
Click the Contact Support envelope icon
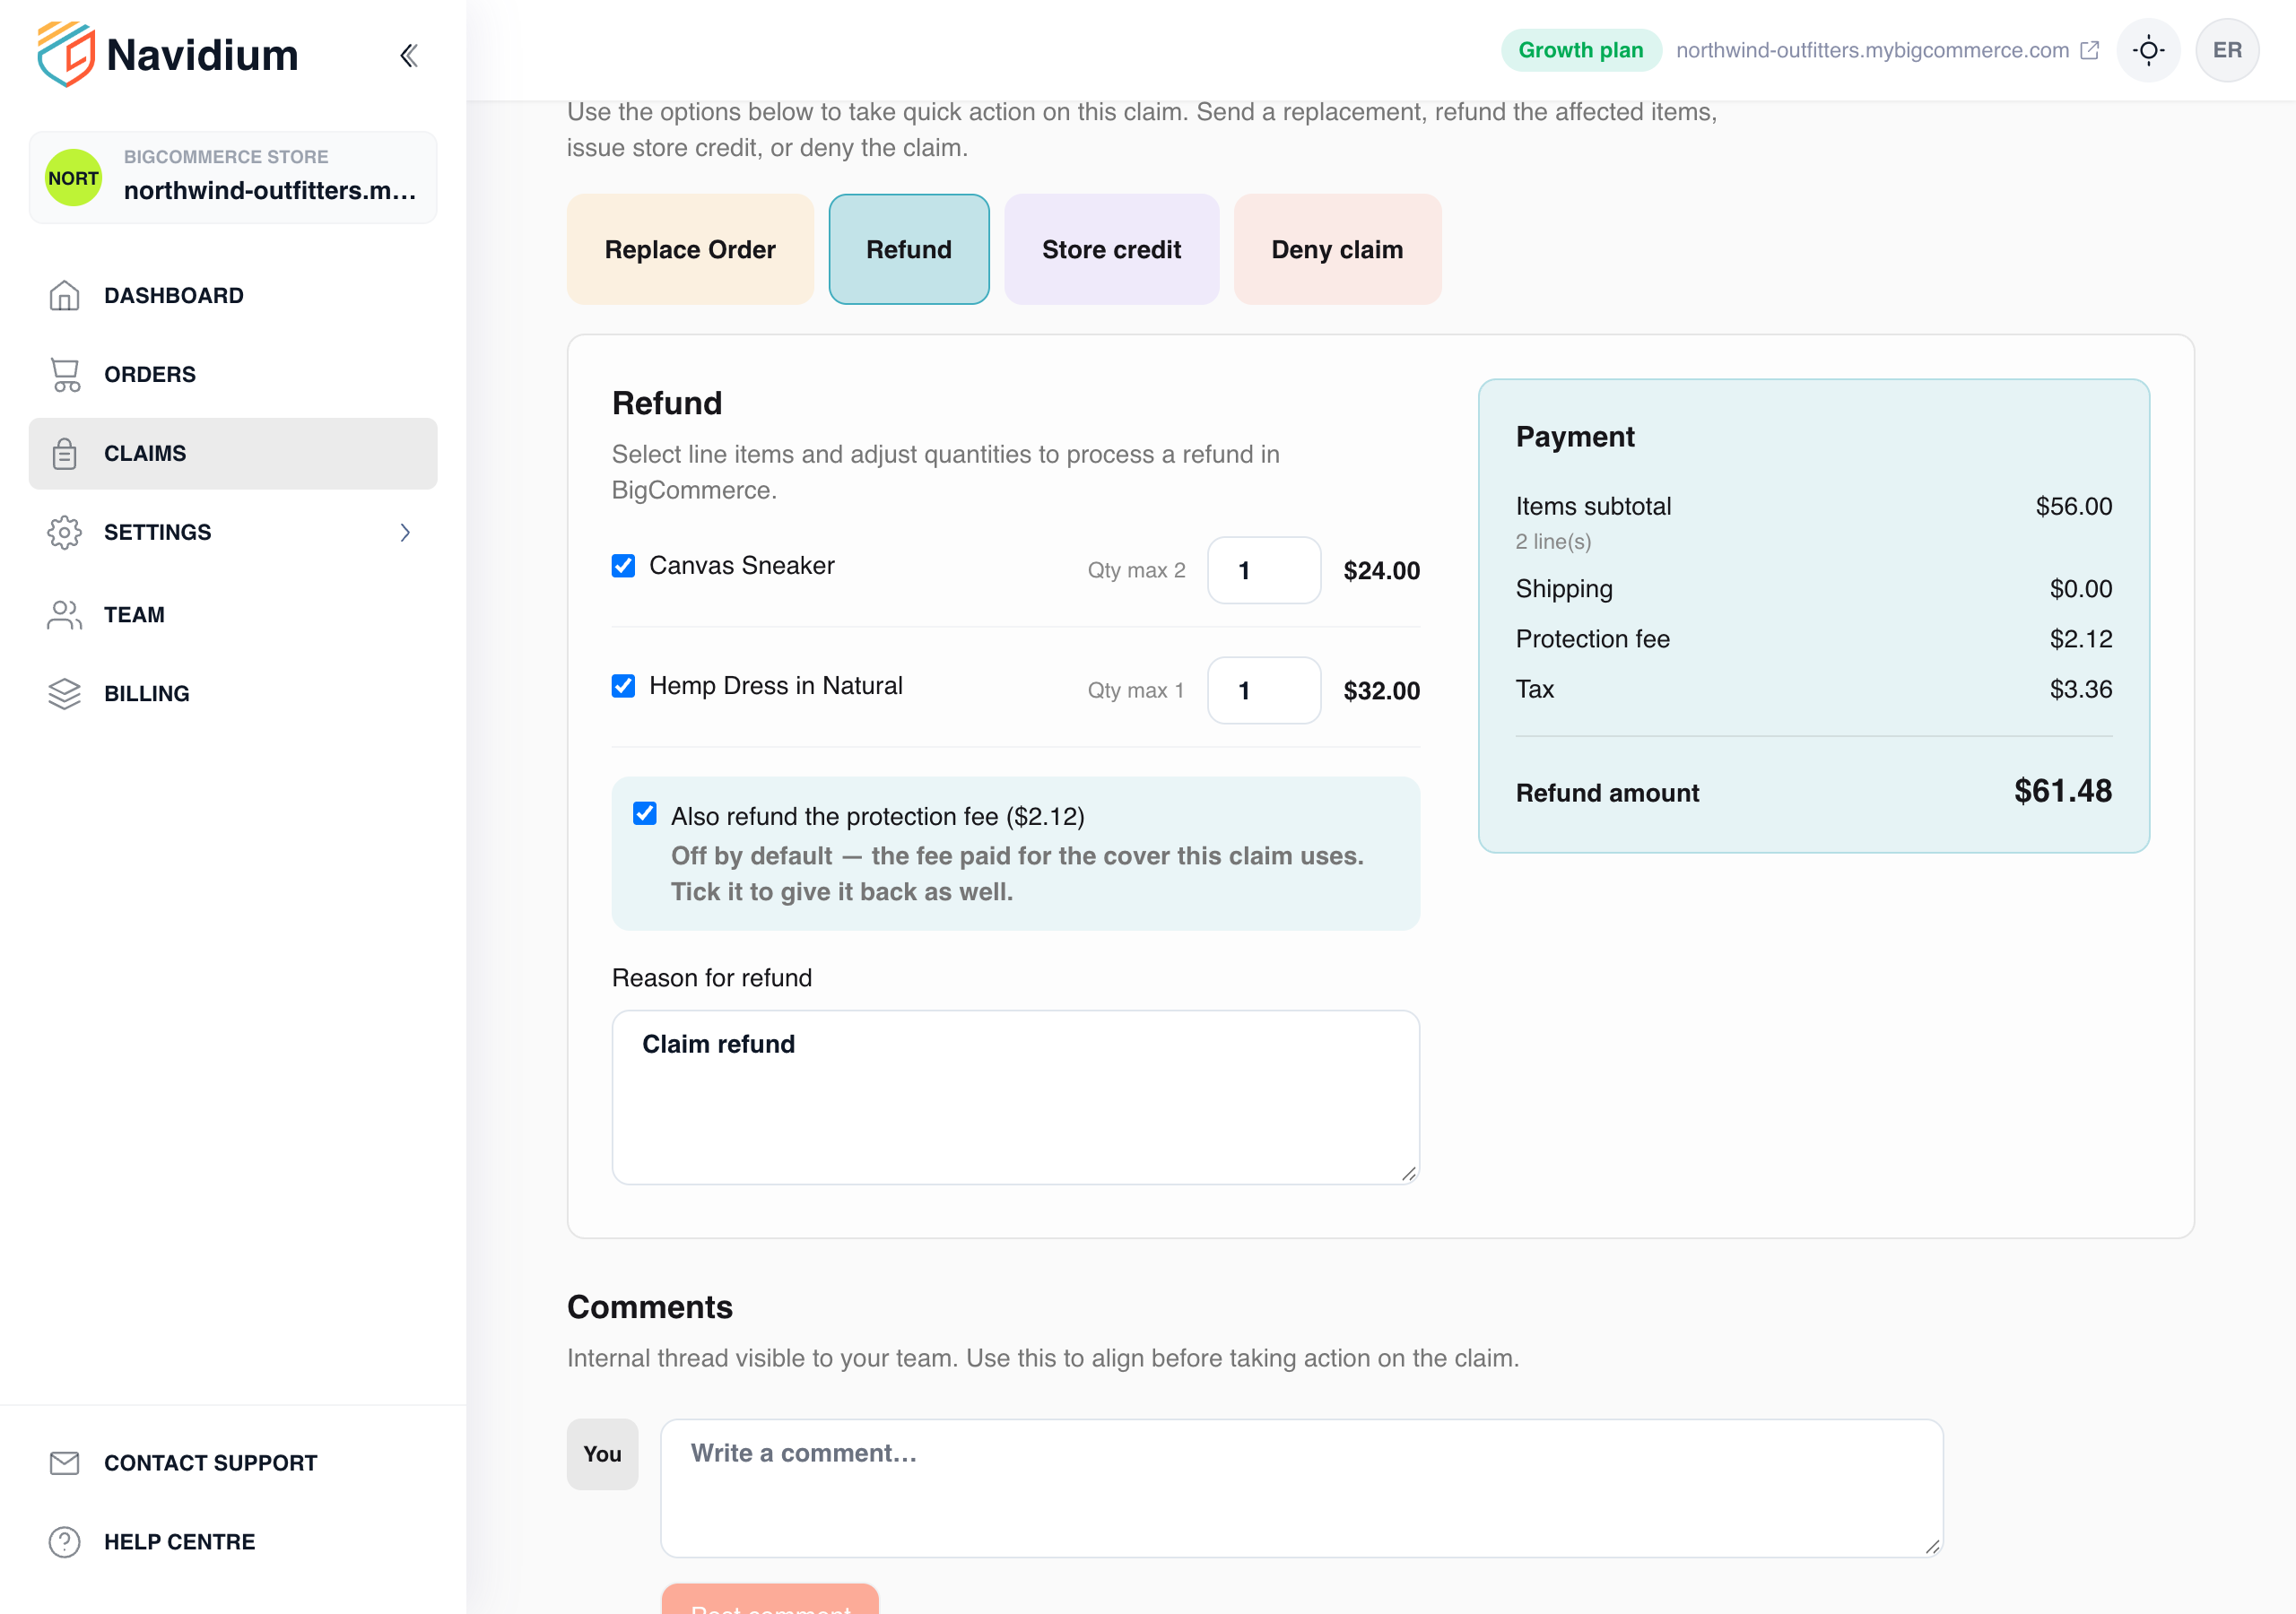64,1463
